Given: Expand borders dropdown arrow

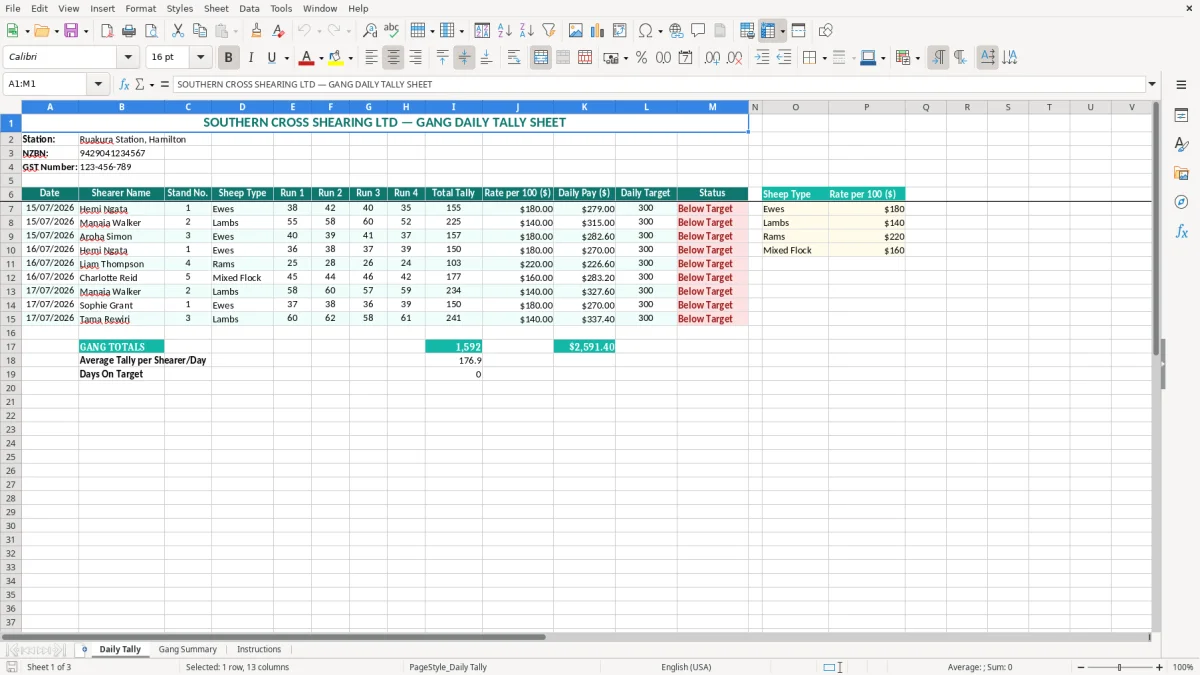Looking at the screenshot, I should point(825,58).
